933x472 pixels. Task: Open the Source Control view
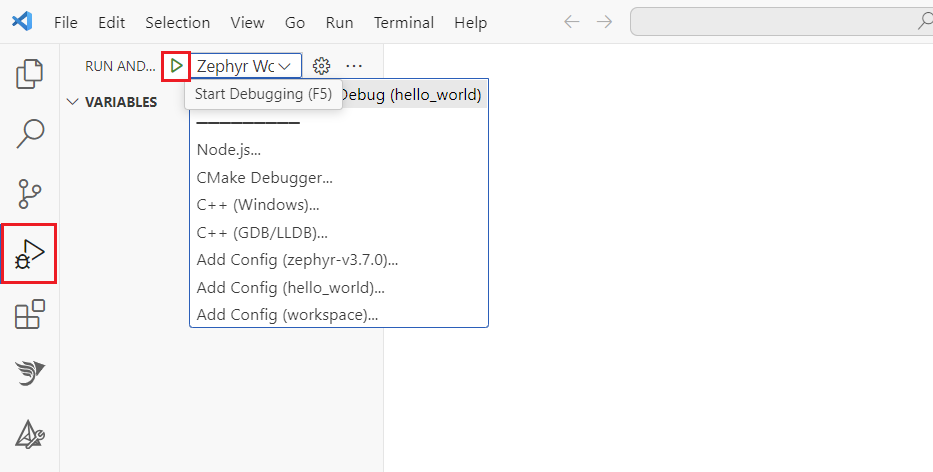click(29, 193)
